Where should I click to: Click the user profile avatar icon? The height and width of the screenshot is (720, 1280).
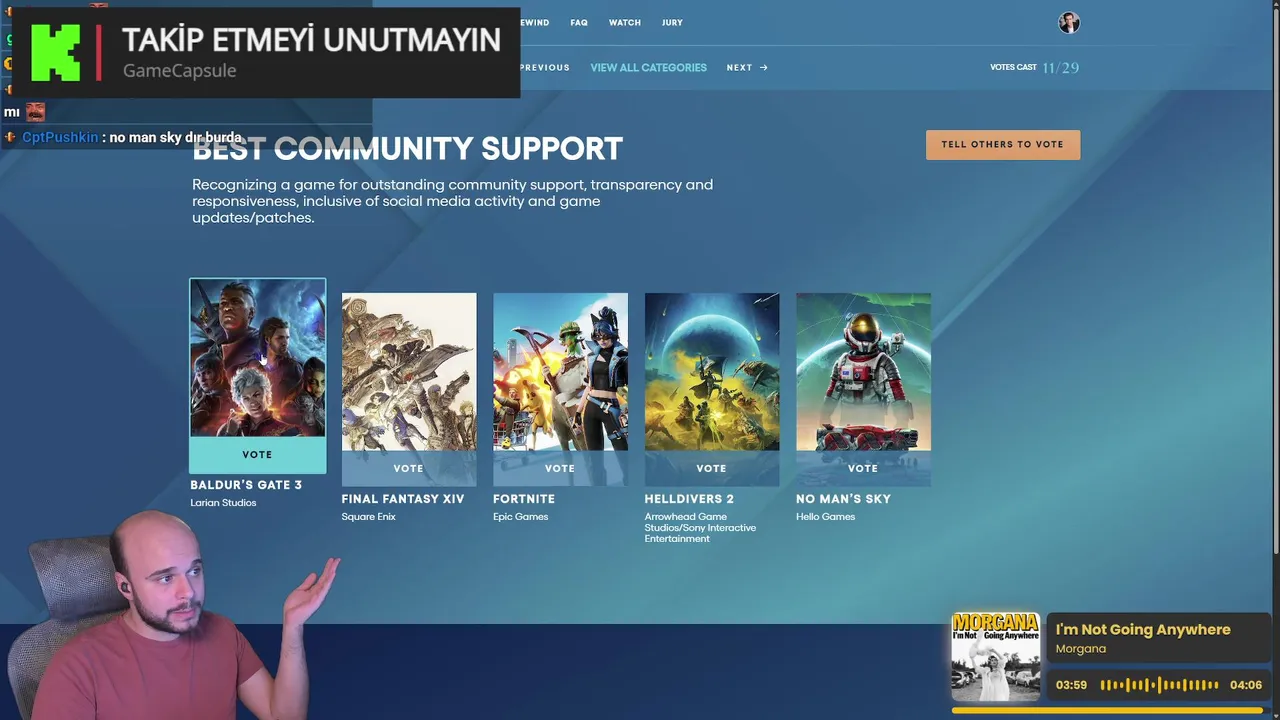[x=1069, y=23]
